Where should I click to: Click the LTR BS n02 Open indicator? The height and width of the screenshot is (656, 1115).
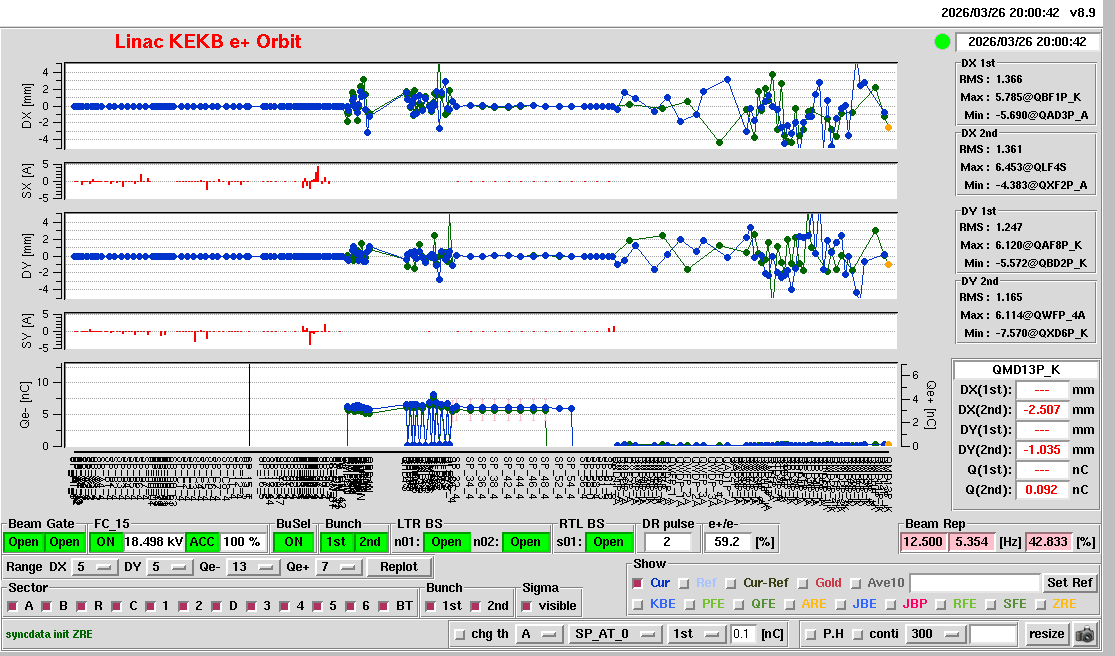(x=526, y=542)
